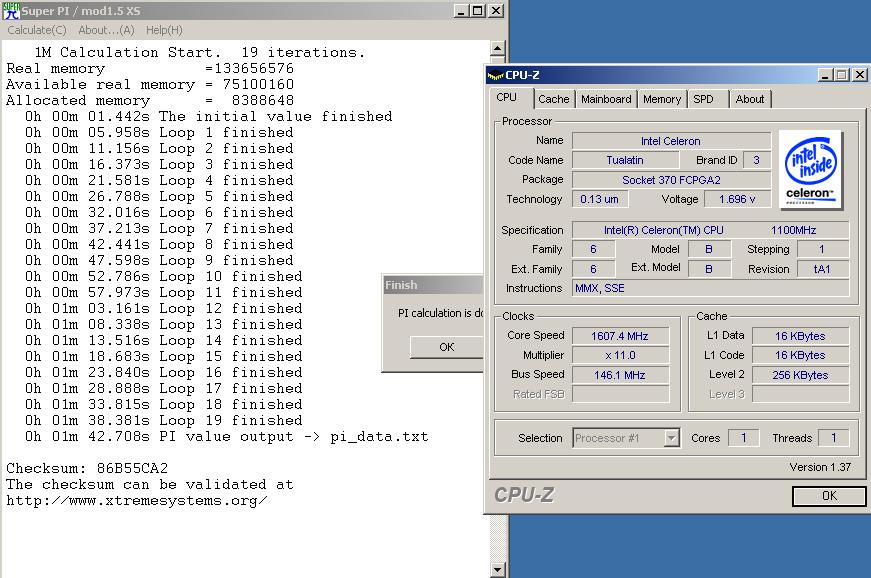The height and width of the screenshot is (578, 871).
Task: Click the Multiplier x 11.0 value
Action: click(620, 355)
